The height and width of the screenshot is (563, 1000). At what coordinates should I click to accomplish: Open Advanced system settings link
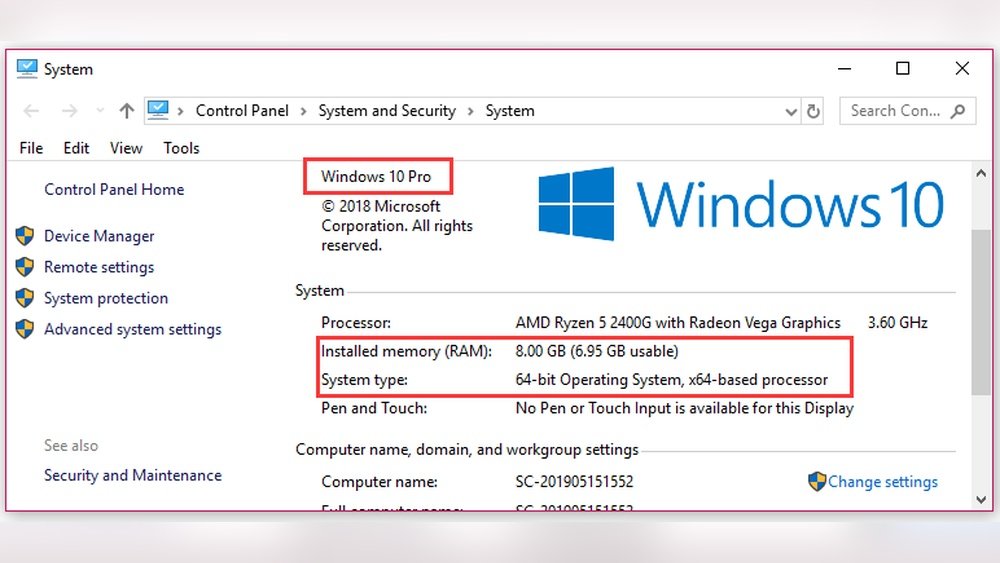click(132, 329)
